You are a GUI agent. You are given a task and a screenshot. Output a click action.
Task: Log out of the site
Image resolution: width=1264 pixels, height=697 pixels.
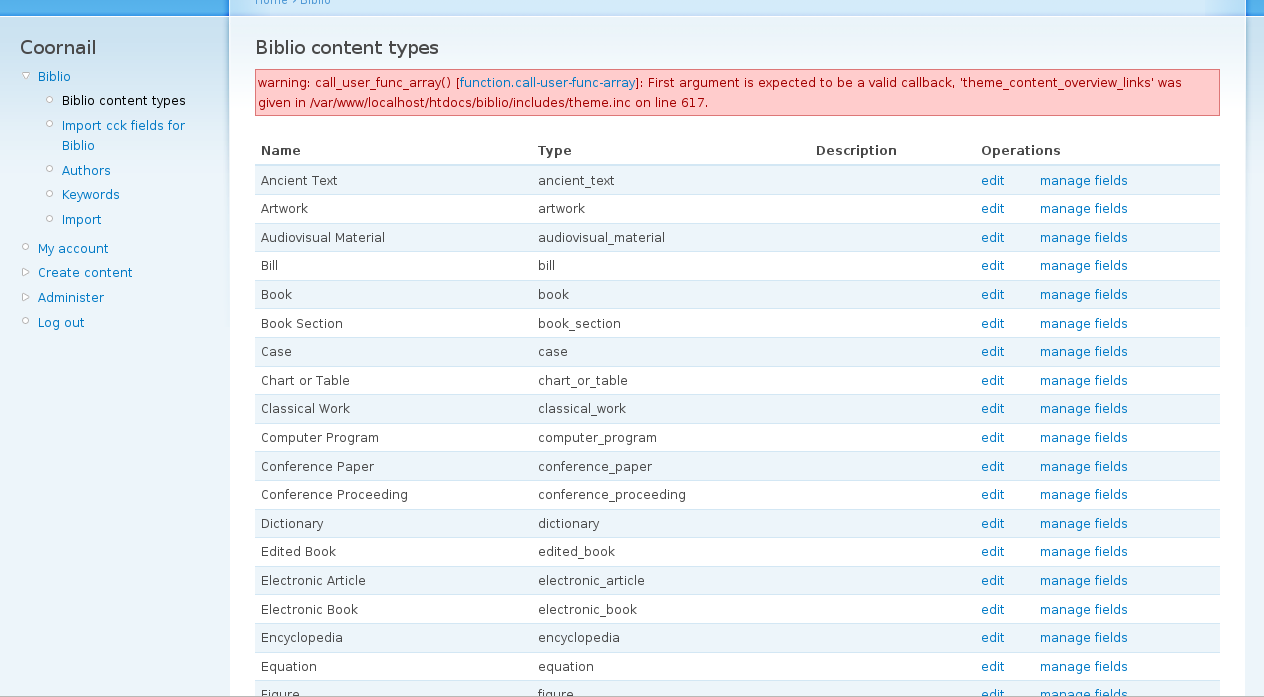[61, 323]
